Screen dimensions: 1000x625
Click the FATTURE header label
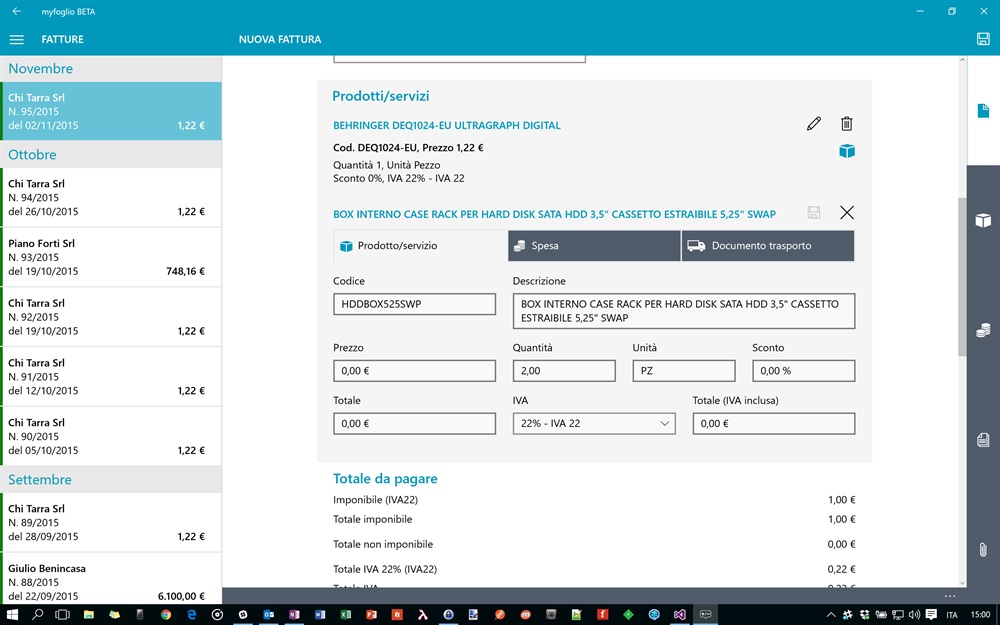[x=62, y=40]
